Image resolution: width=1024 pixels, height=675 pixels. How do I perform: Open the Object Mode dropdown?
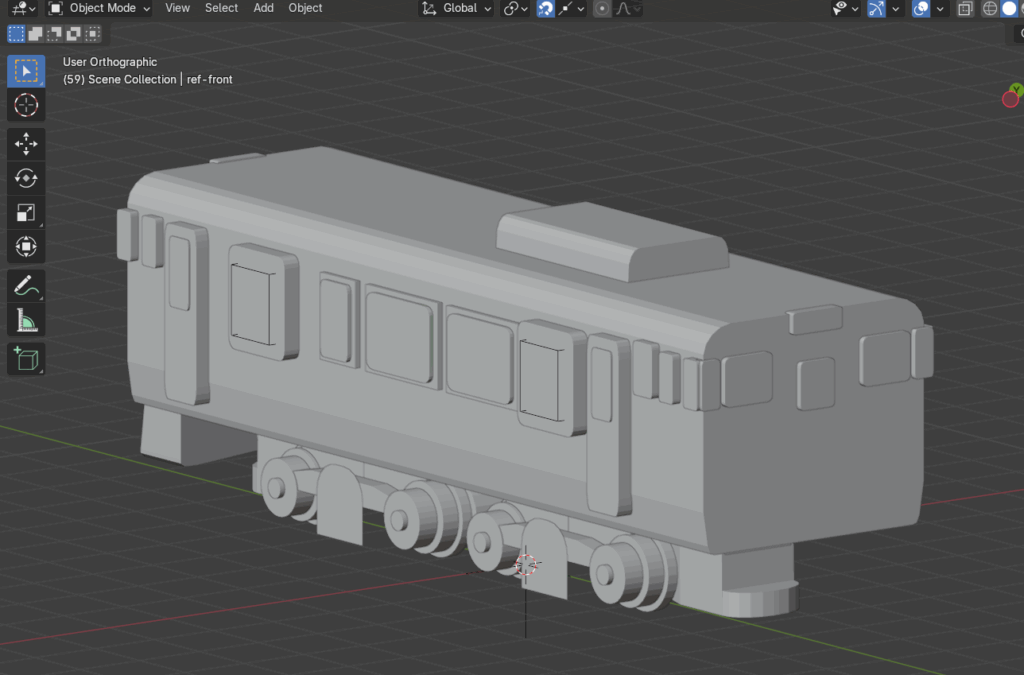[100, 8]
